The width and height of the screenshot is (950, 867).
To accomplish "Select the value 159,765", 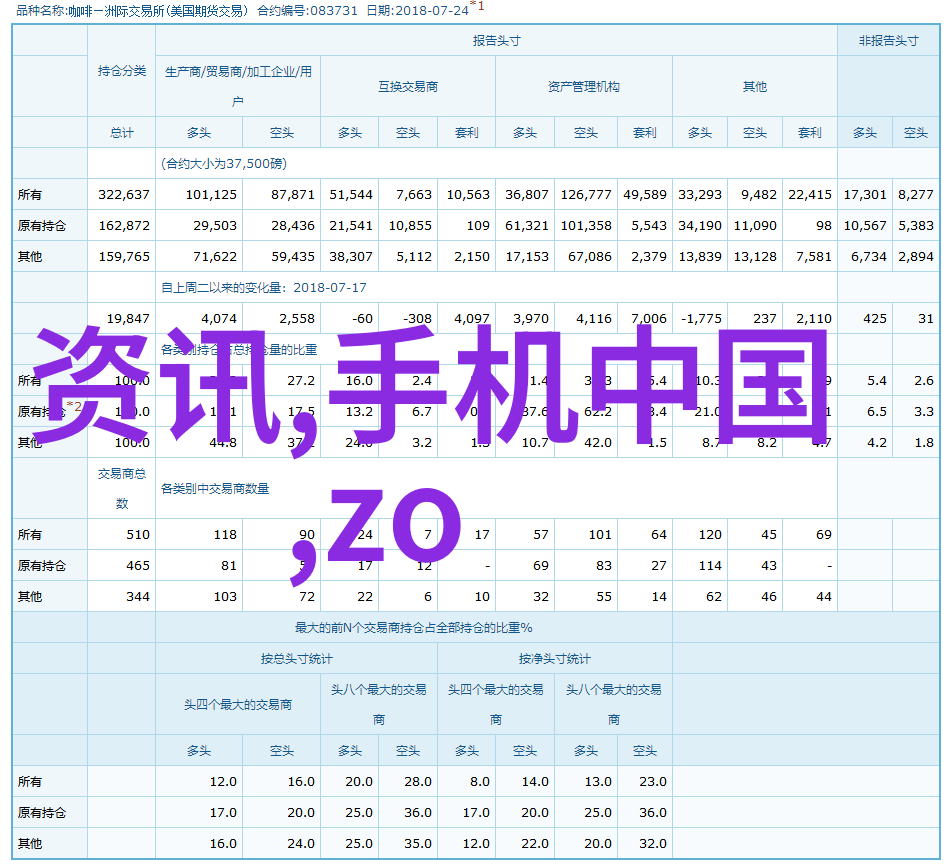I will [x=124, y=256].
